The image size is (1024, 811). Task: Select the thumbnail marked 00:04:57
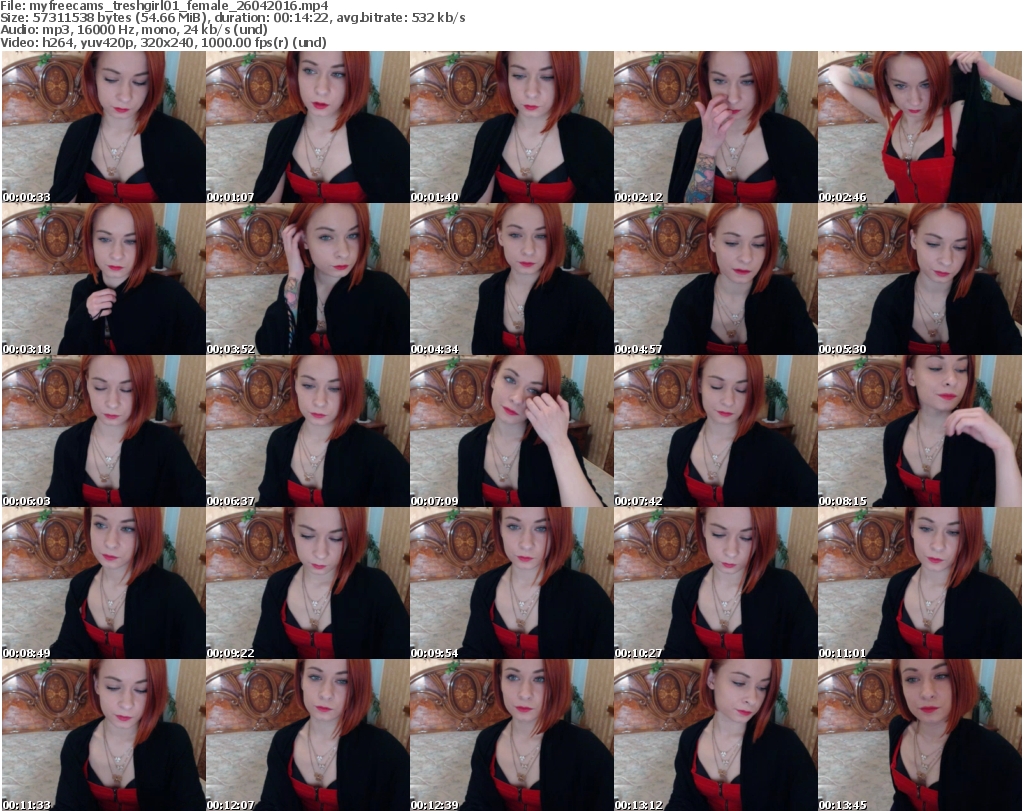pos(715,279)
